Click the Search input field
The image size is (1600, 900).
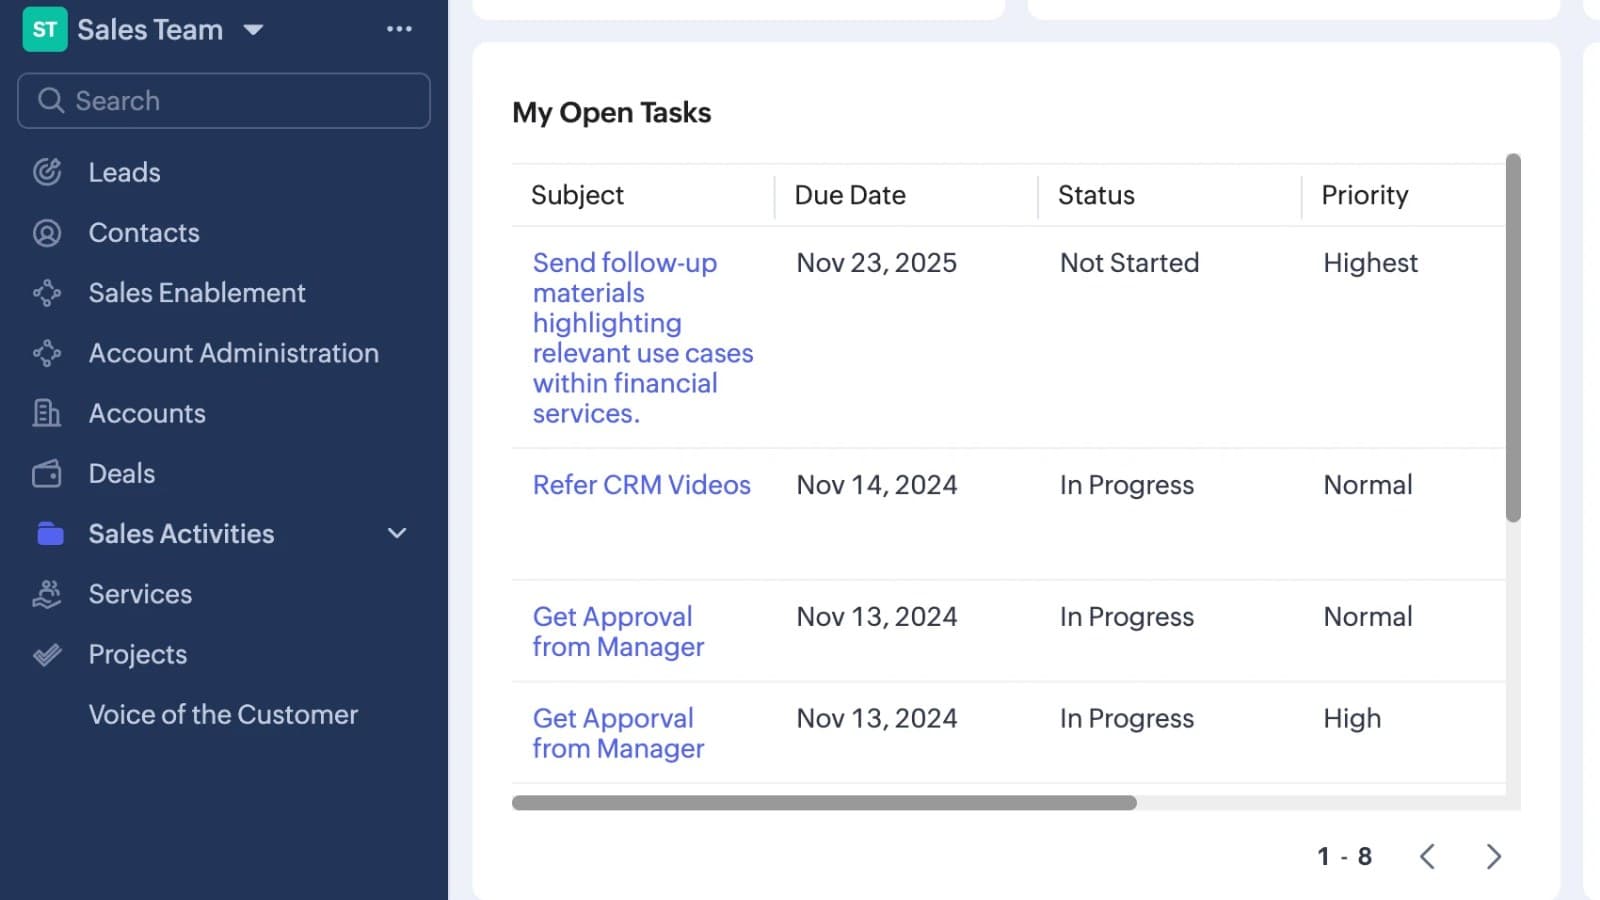pyautogui.click(x=224, y=100)
